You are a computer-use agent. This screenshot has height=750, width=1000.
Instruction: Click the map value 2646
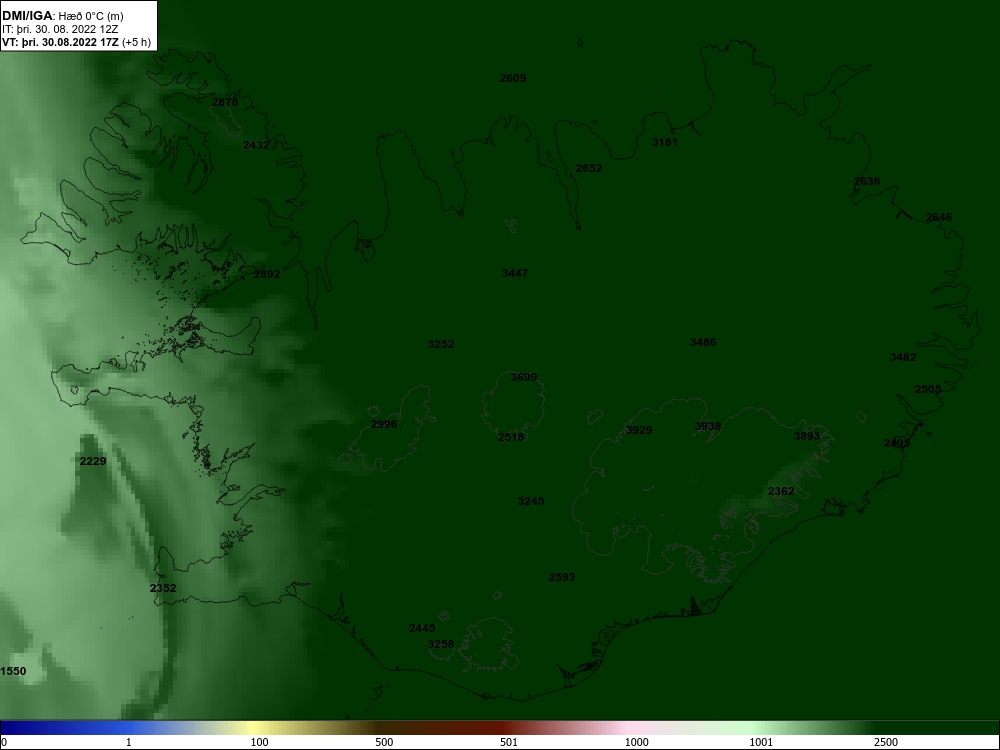(939, 217)
